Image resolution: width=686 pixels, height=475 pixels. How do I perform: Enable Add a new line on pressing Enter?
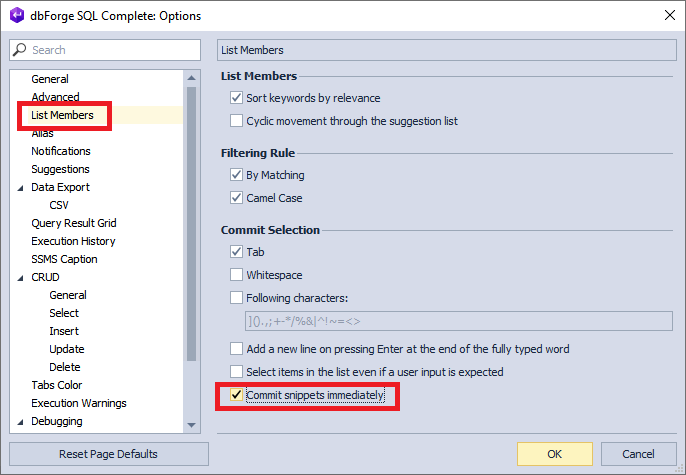coord(236,349)
